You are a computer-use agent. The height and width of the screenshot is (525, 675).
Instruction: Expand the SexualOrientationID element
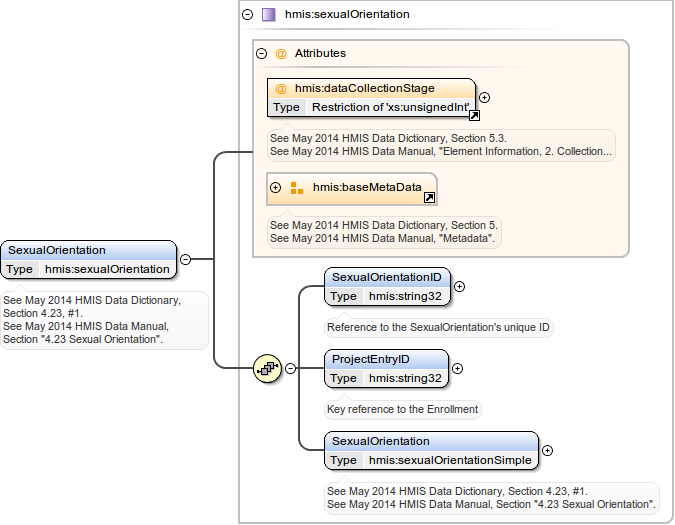(459, 286)
